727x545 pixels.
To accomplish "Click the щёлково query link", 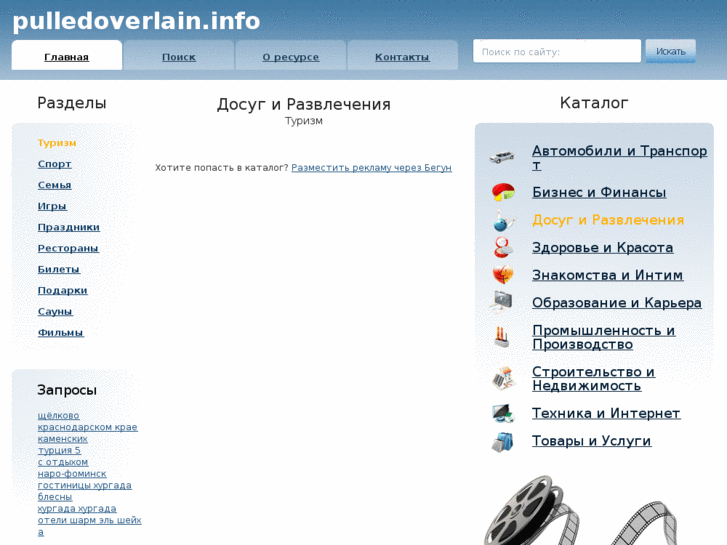I will (58, 415).
